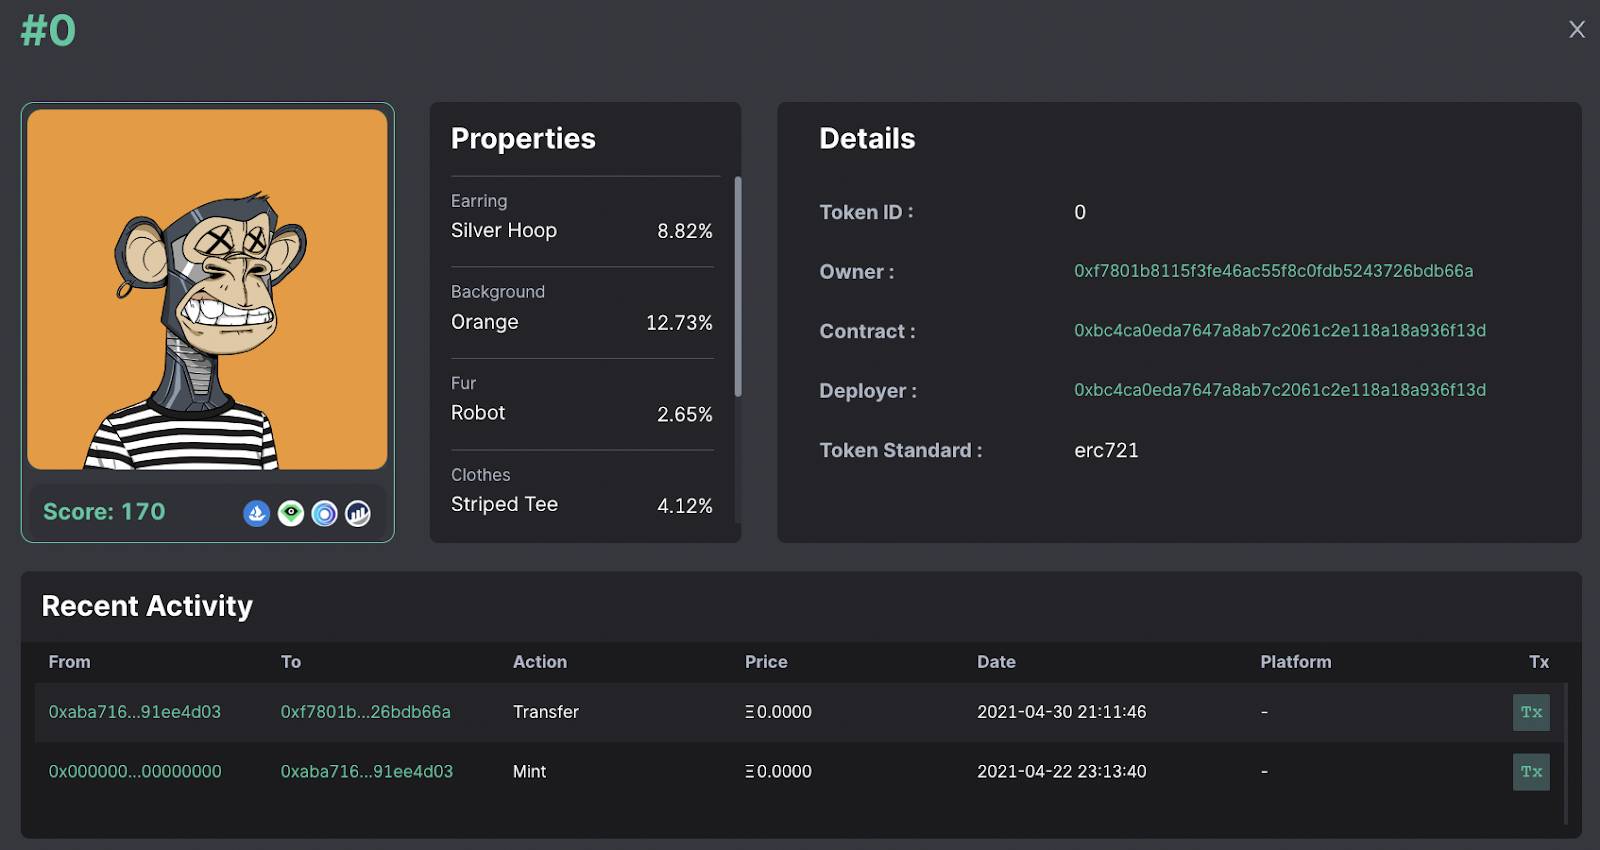Click the Mint action cell

click(x=529, y=771)
